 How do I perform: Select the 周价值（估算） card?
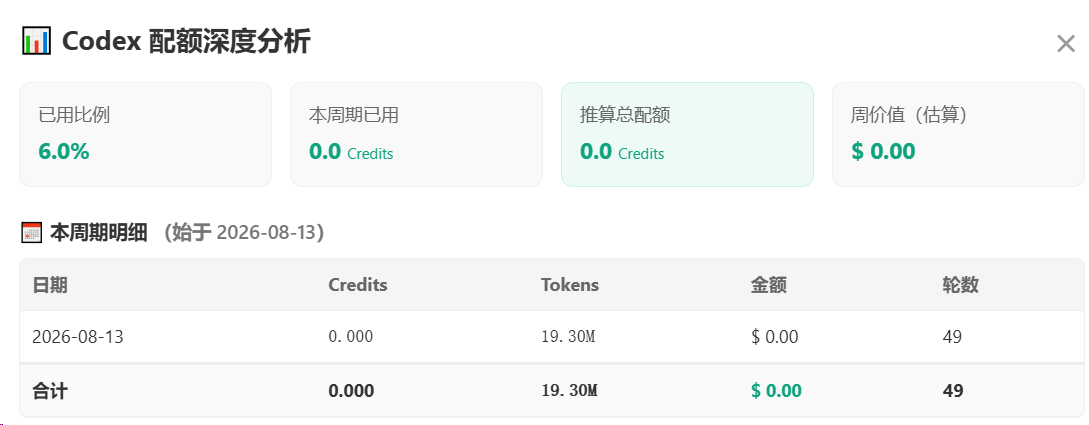[x=958, y=135]
